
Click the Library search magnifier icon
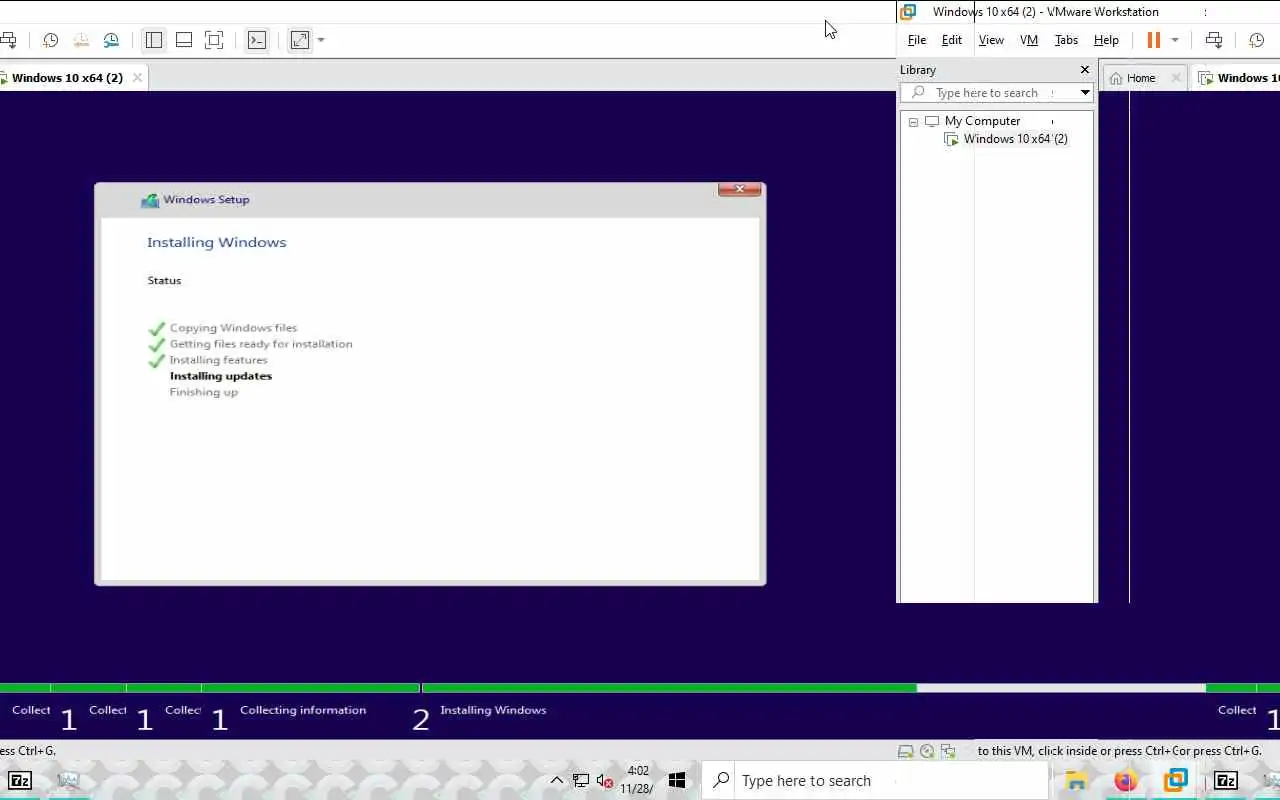[x=918, y=93]
